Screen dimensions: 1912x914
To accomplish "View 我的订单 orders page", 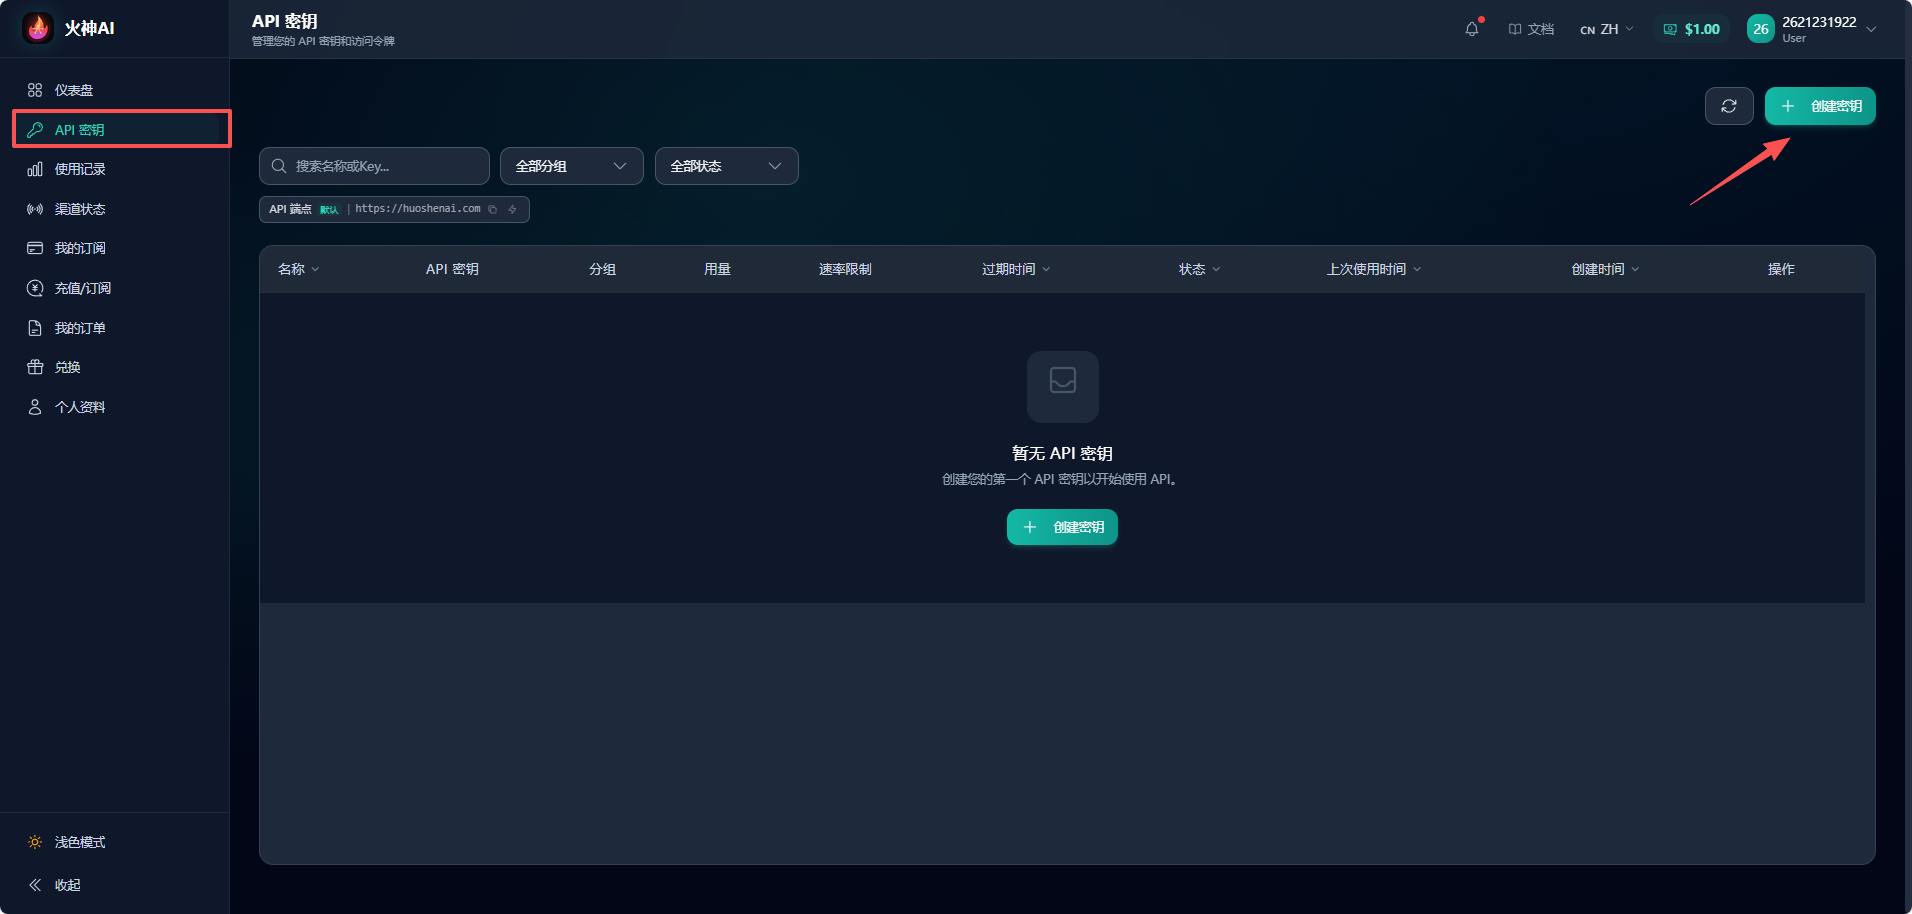I will pos(115,328).
